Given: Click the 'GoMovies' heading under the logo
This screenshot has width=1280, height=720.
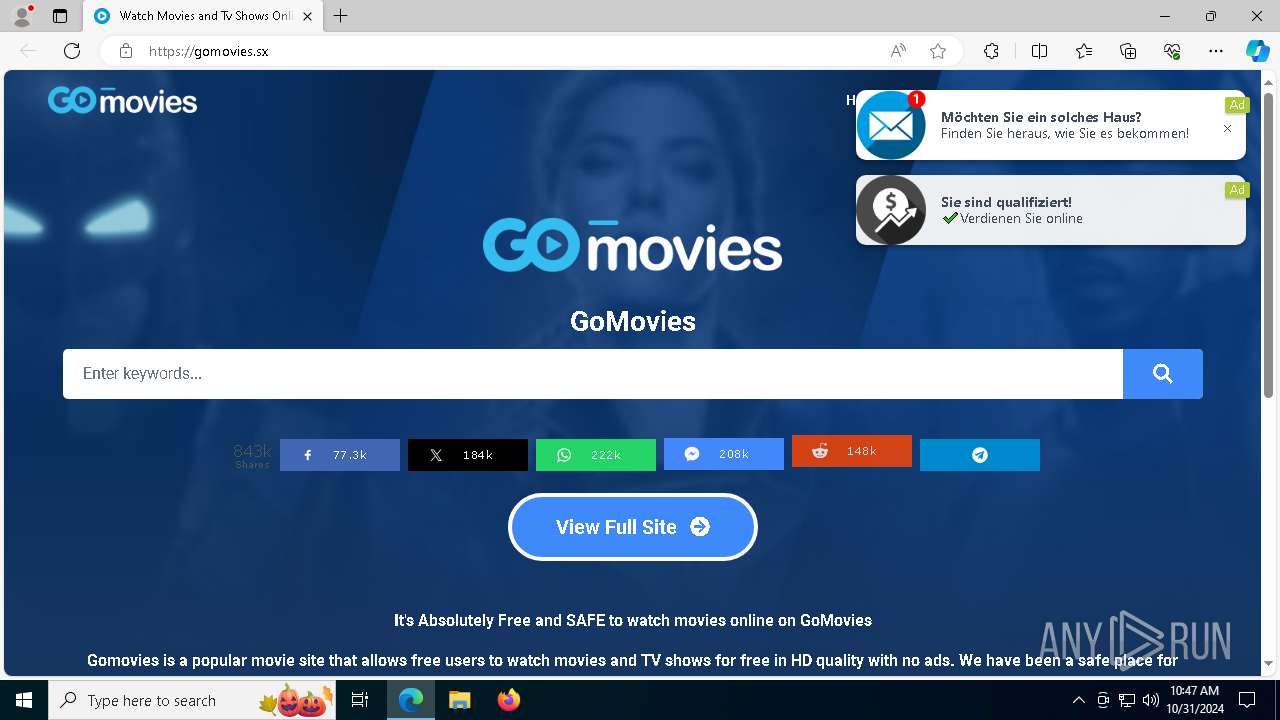Looking at the screenshot, I should (633, 321).
